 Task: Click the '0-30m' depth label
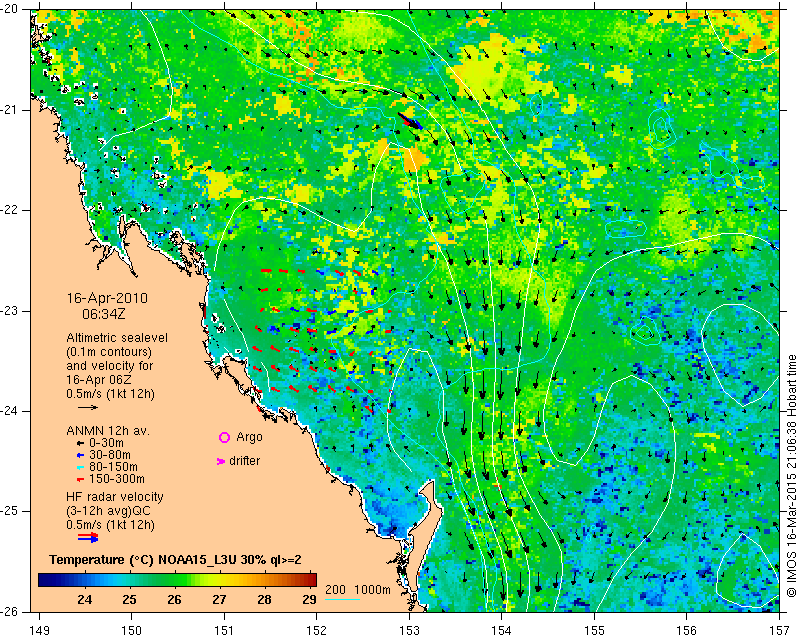[x=106, y=443]
